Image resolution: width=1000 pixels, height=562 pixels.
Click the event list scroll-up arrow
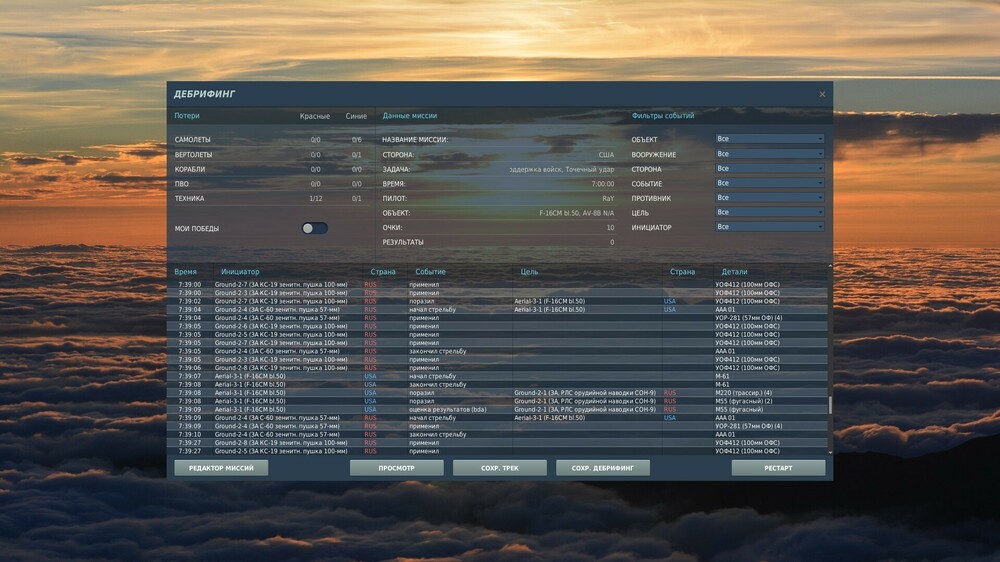(830, 266)
